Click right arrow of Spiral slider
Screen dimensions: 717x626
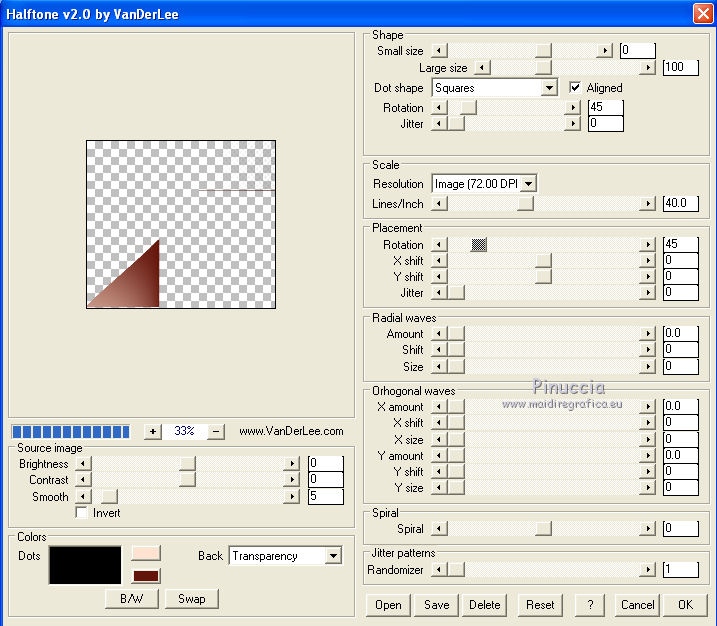click(647, 529)
